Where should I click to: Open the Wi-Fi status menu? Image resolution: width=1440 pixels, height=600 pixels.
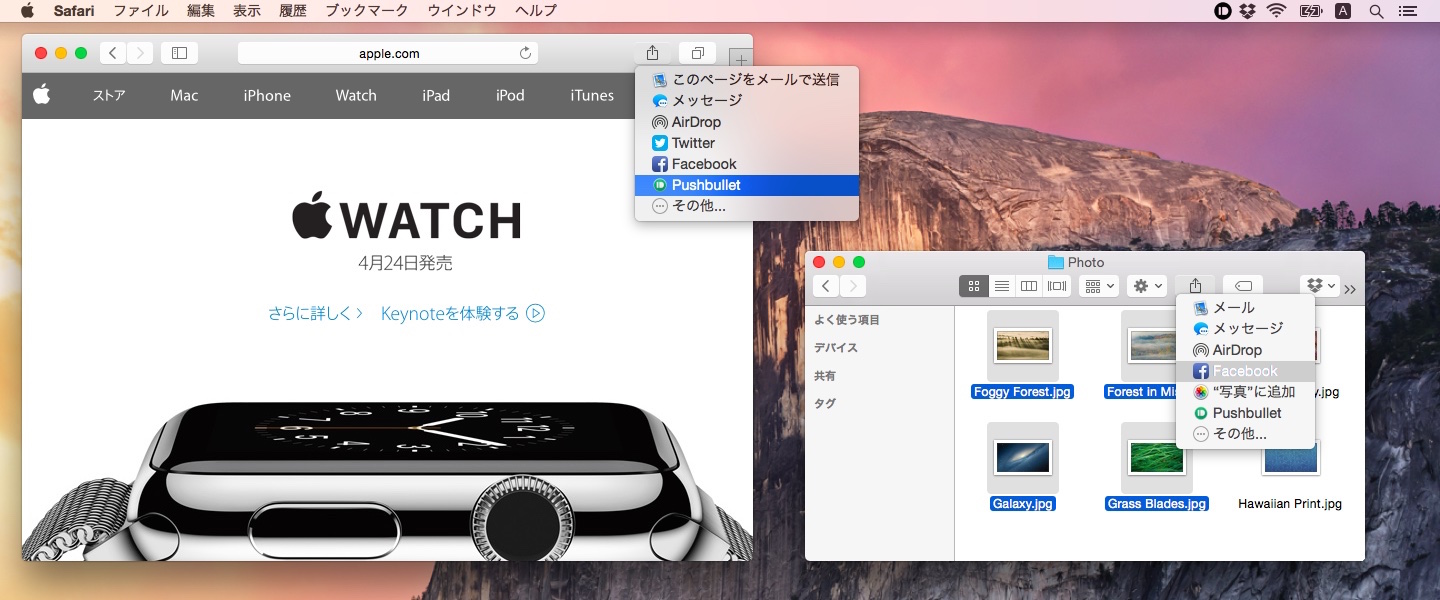(x=1276, y=11)
